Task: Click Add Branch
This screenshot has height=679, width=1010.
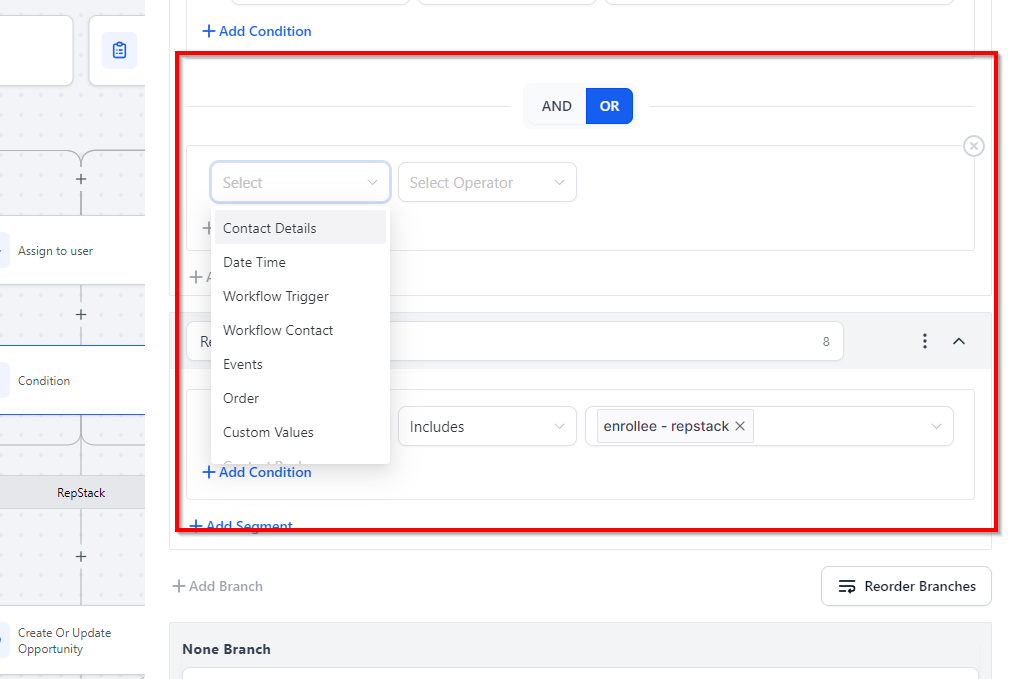Action: [x=218, y=586]
